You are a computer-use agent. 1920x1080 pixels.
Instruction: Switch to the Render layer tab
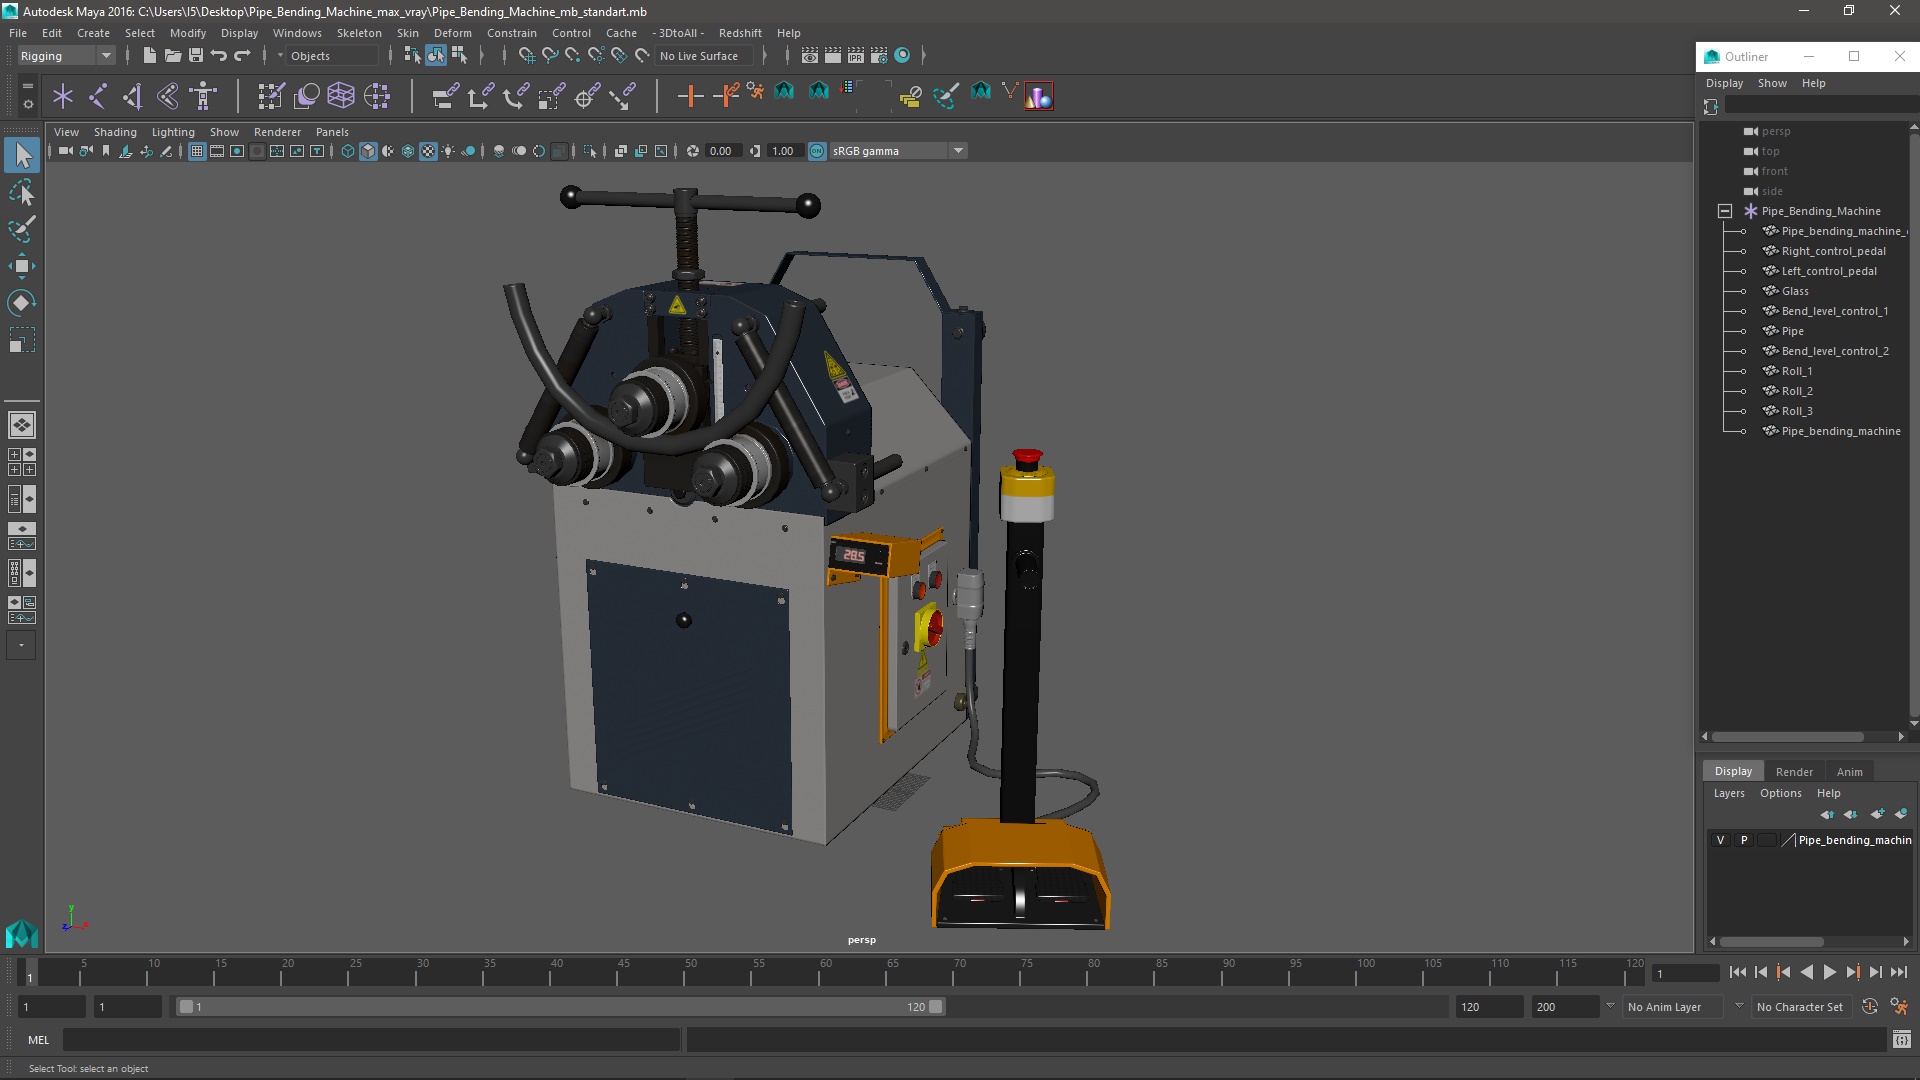[1793, 771]
